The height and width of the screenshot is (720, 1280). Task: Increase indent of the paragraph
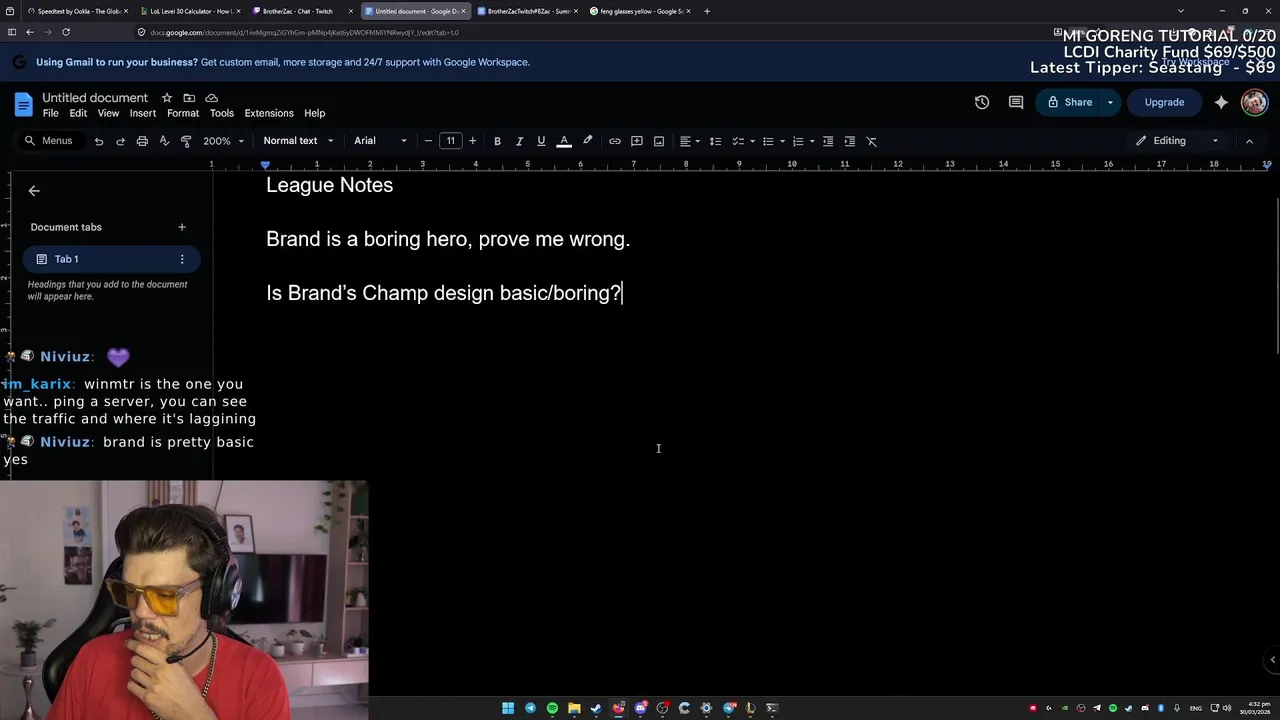pyautogui.click(x=850, y=141)
